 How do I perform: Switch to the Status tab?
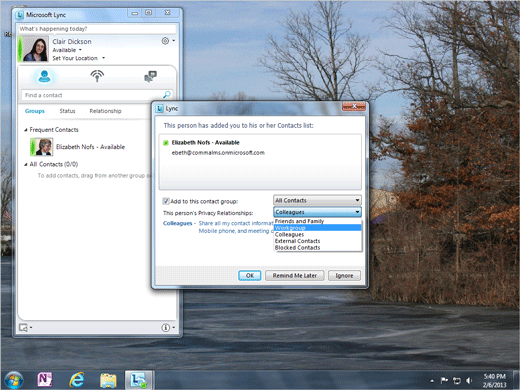pyautogui.click(x=67, y=111)
